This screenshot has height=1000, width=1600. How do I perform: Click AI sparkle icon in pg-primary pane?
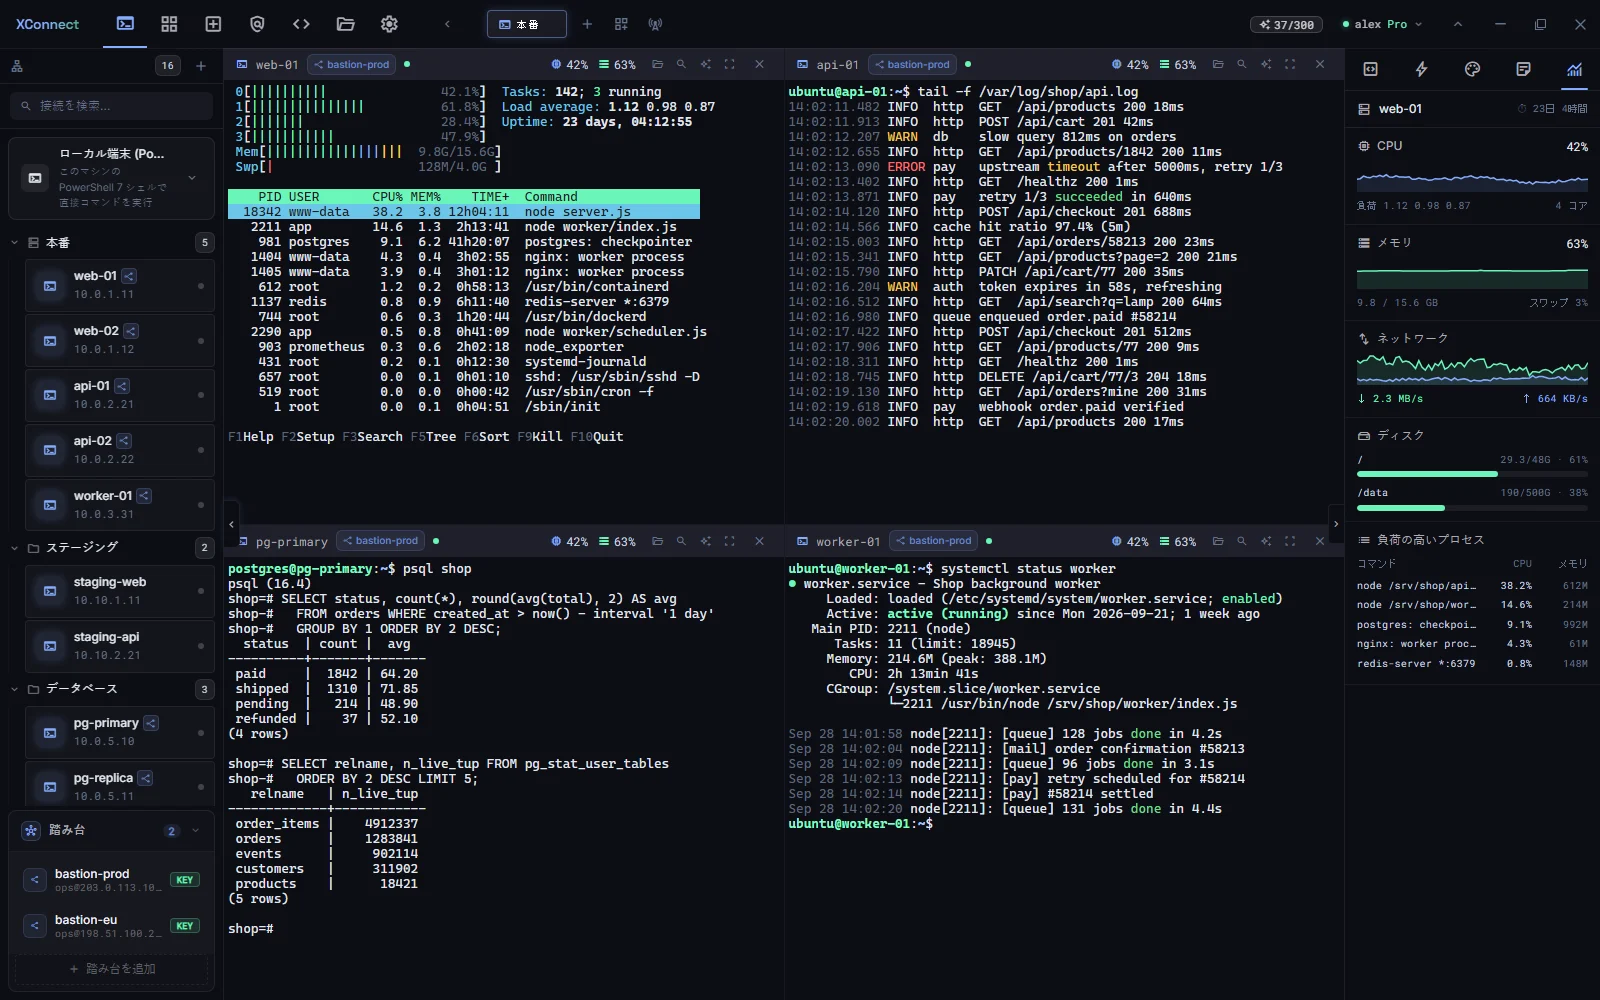pos(705,541)
